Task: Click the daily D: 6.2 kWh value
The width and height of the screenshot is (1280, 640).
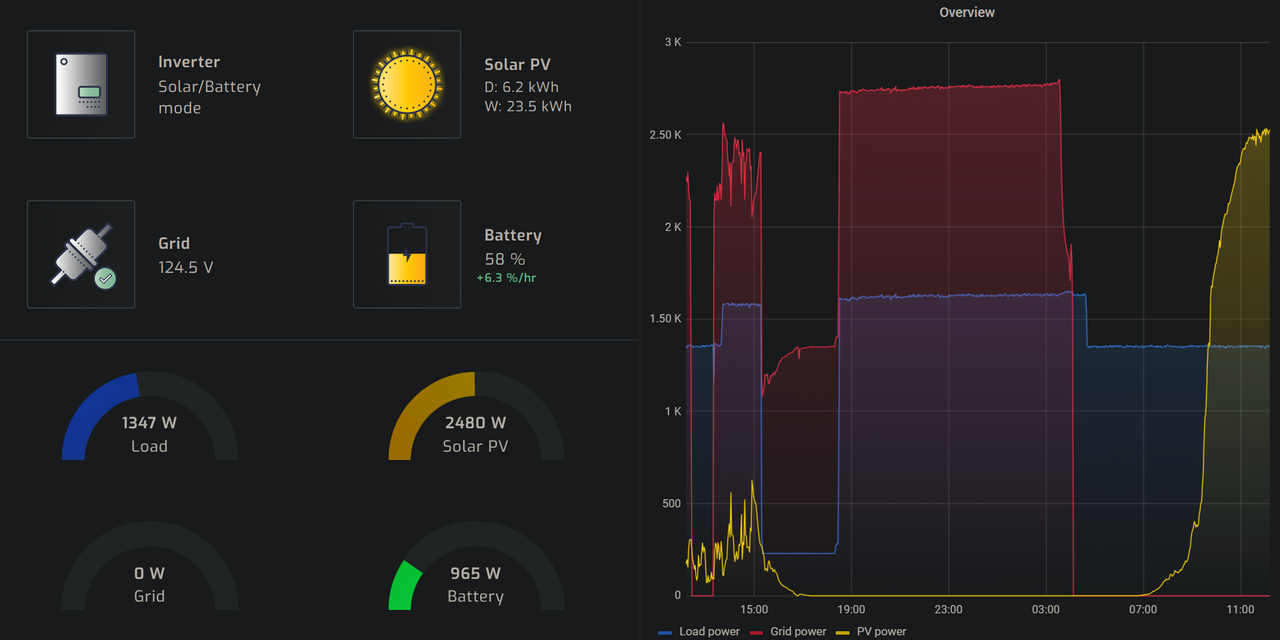Action: pyautogui.click(x=521, y=87)
